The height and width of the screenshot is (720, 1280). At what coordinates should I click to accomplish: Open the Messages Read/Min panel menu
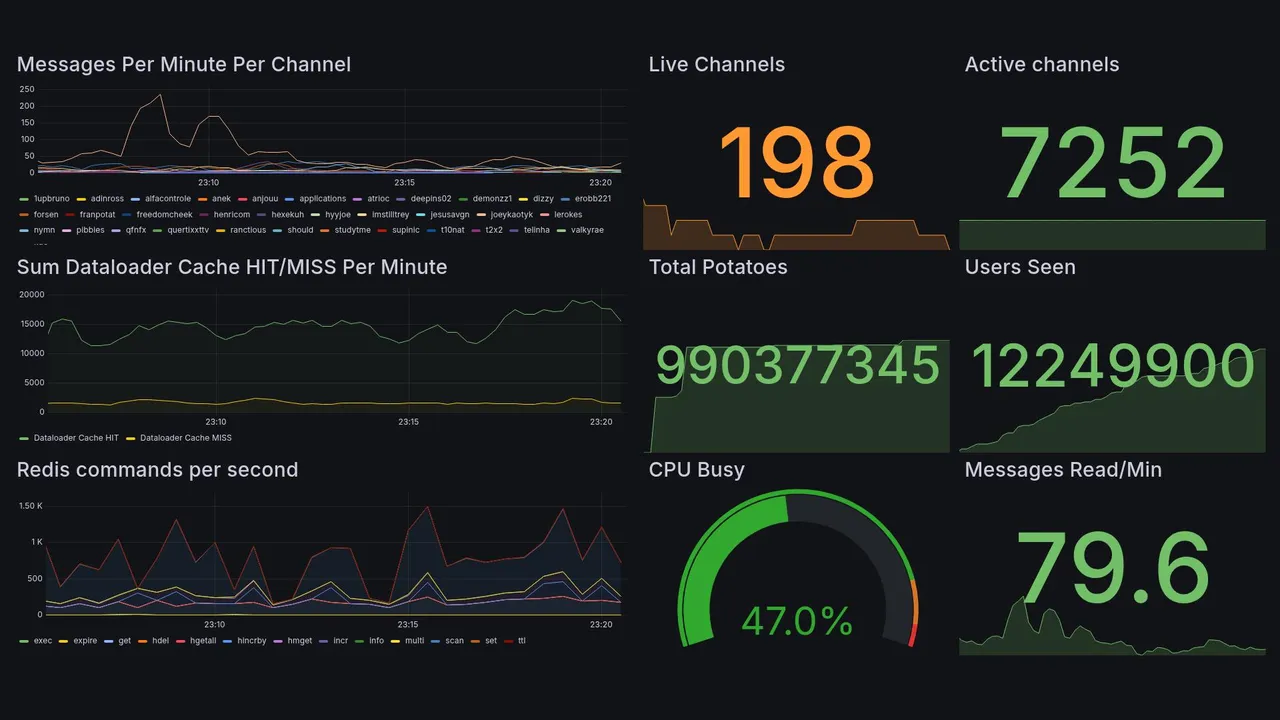(1063, 470)
